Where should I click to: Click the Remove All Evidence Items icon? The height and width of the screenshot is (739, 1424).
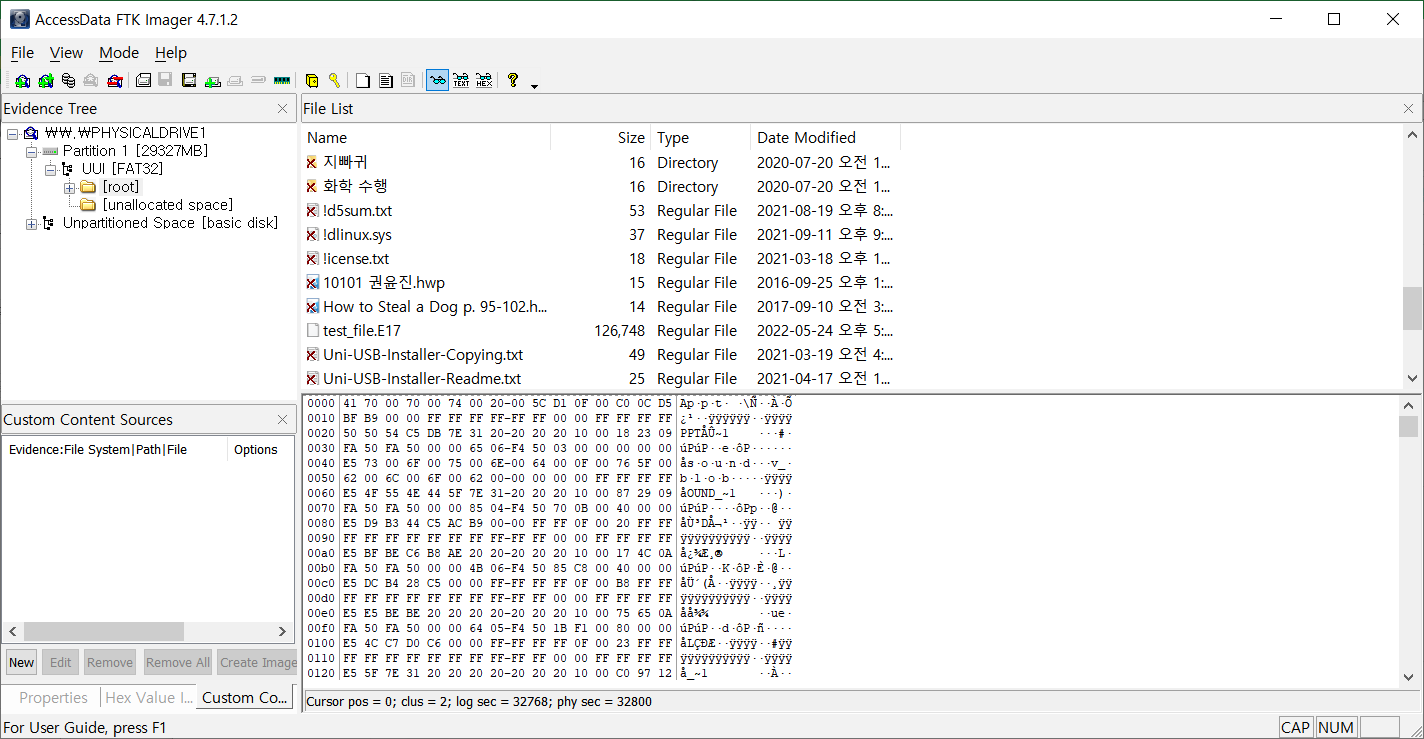click(x=115, y=80)
